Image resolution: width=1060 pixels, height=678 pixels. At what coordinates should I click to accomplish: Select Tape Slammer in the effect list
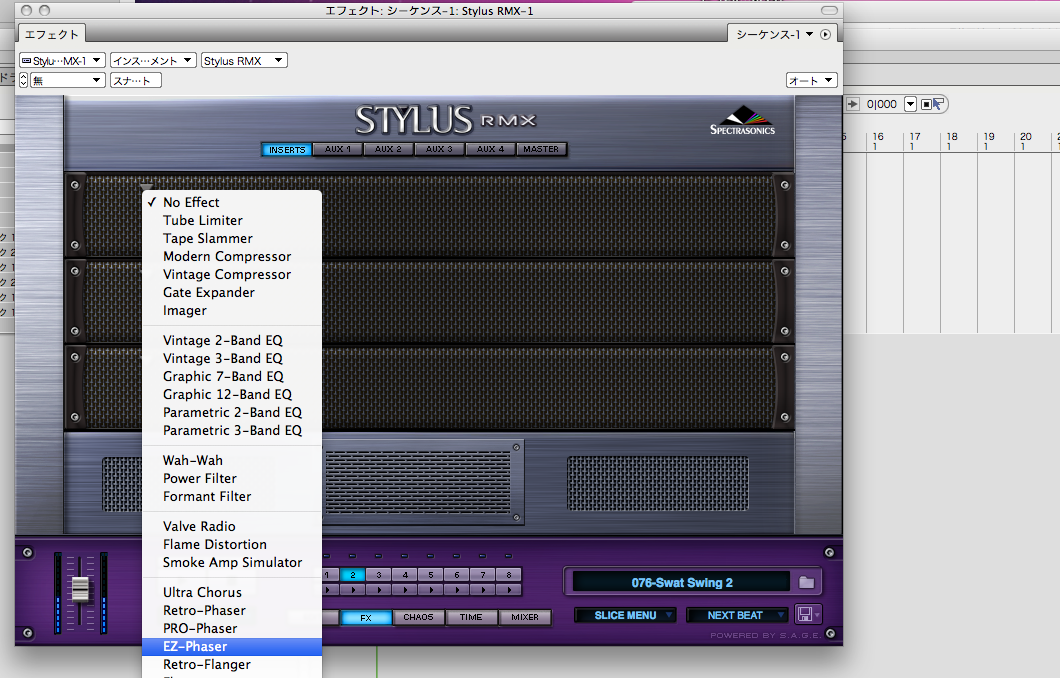point(207,238)
